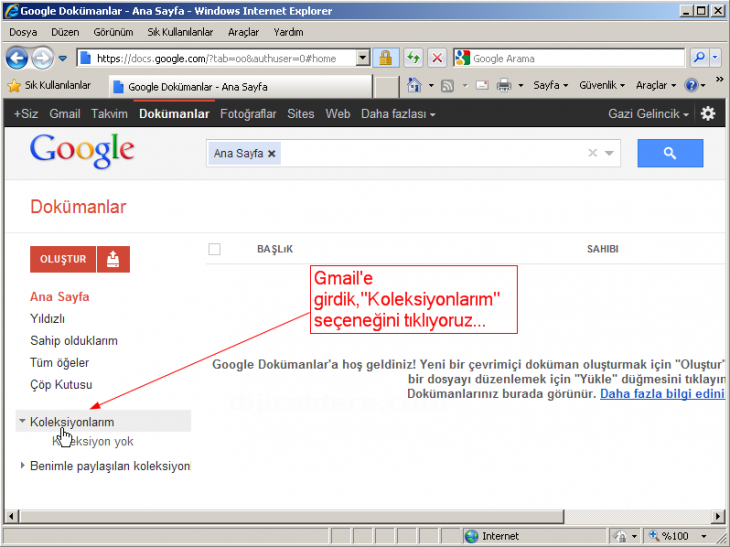730x547 pixels.
Task: Click the Print icon in the command bar
Action: point(504,86)
